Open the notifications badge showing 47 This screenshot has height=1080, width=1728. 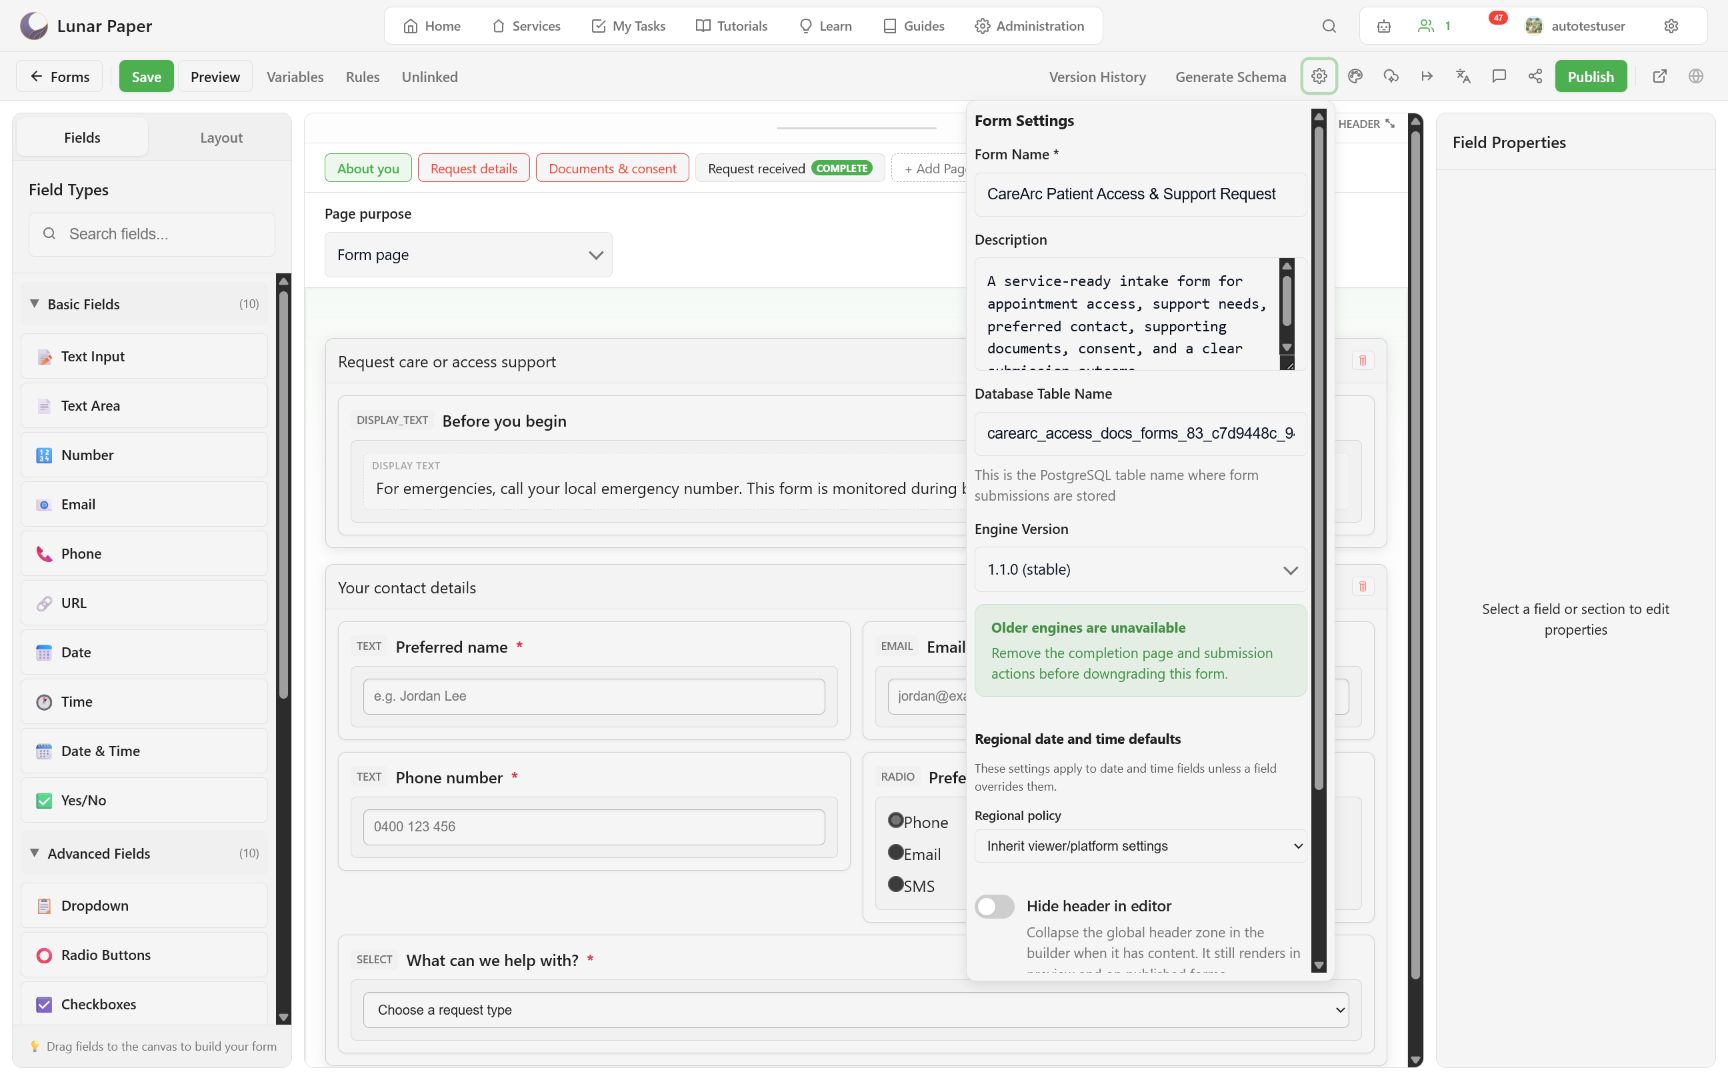click(x=1498, y=20)
